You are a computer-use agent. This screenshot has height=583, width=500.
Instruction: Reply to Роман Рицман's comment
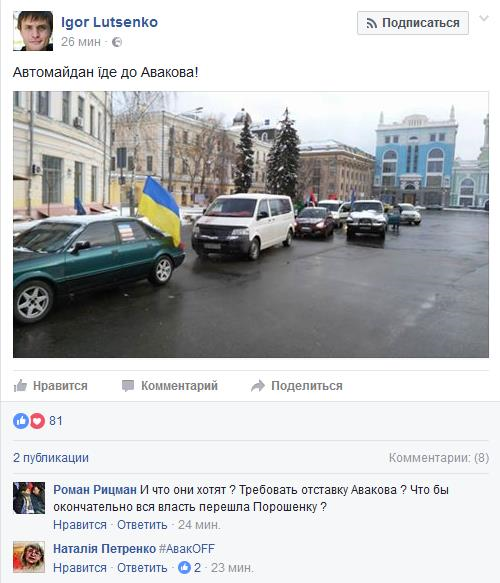[142, 525]
